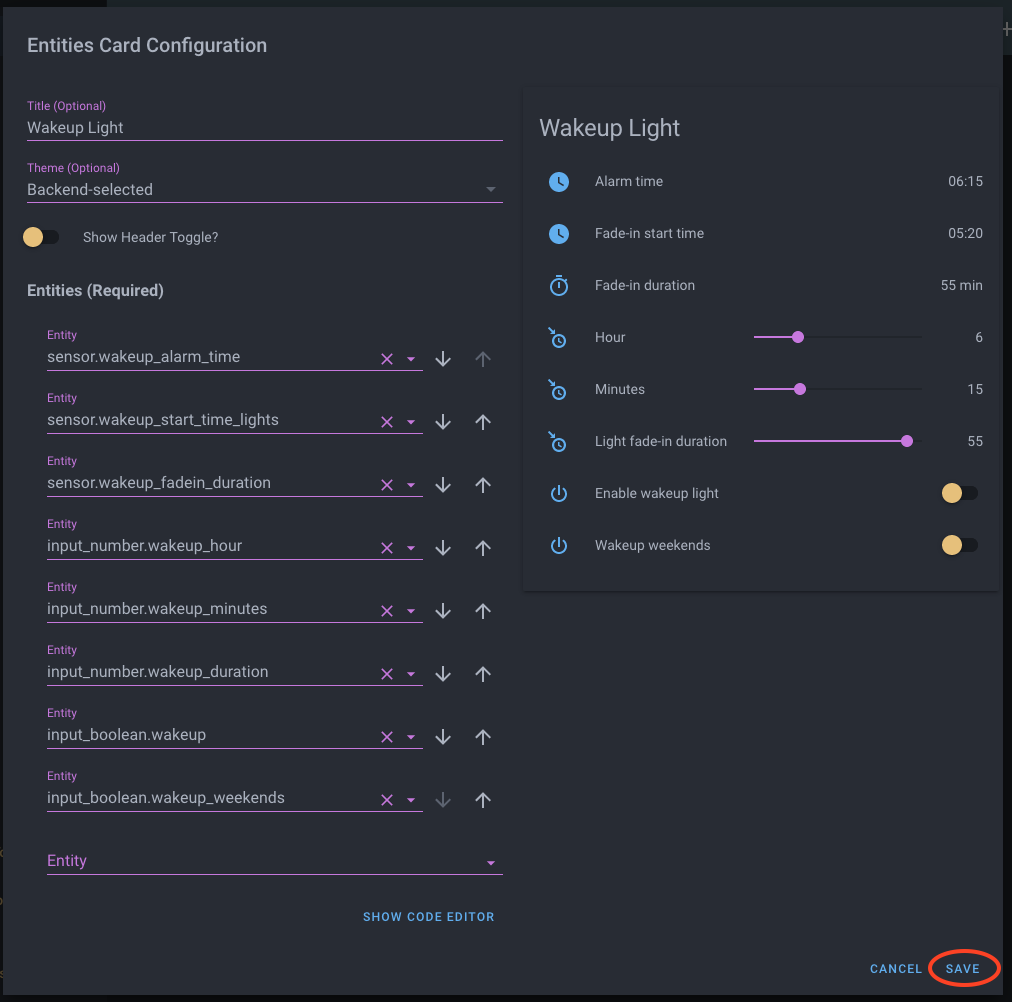The width and height of the screenshot is (1012, 1002).
Task: Move input_boolean.wakeup_weekends entity up
Action: [x=483, y=800]
